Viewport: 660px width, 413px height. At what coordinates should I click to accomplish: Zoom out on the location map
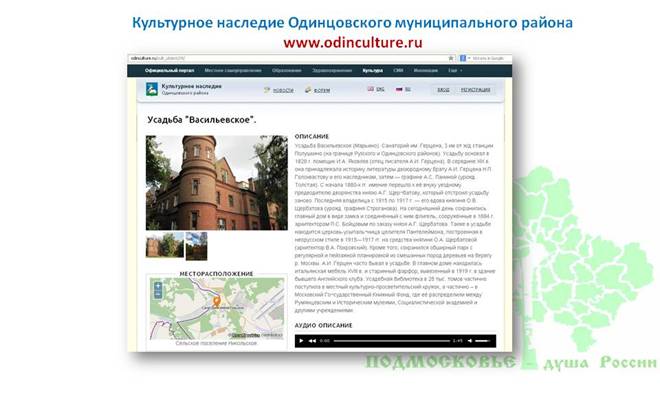point(158,294)
